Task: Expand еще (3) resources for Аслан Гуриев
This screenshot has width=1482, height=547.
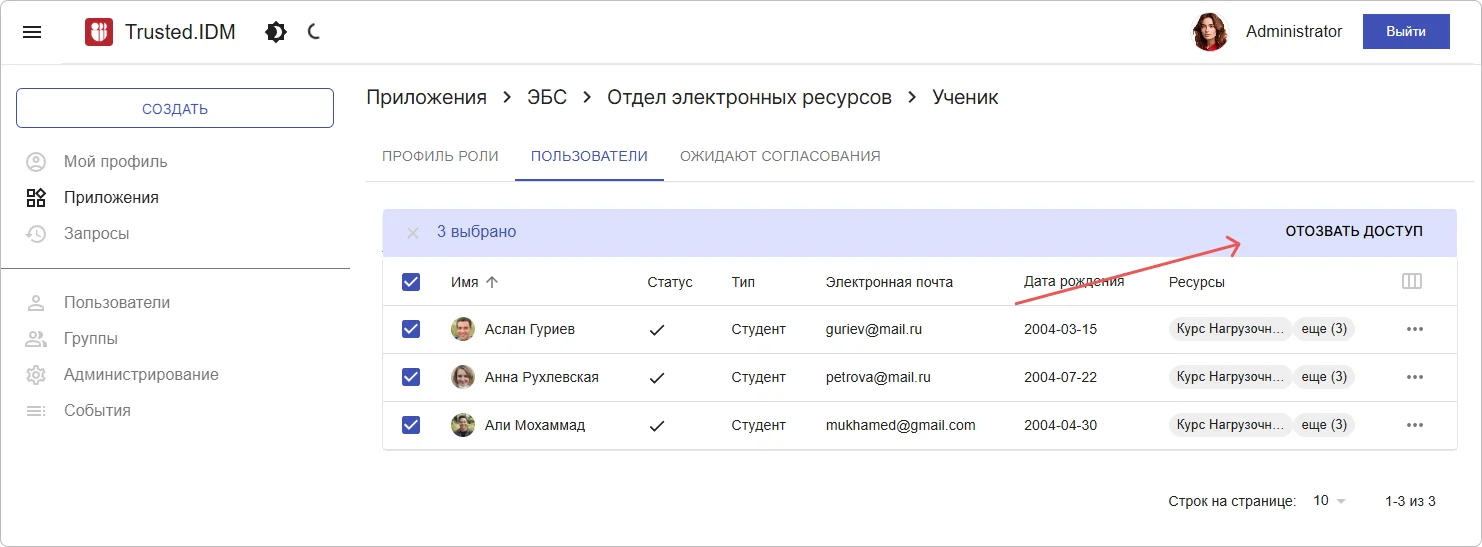Action: click(1324, 329)
